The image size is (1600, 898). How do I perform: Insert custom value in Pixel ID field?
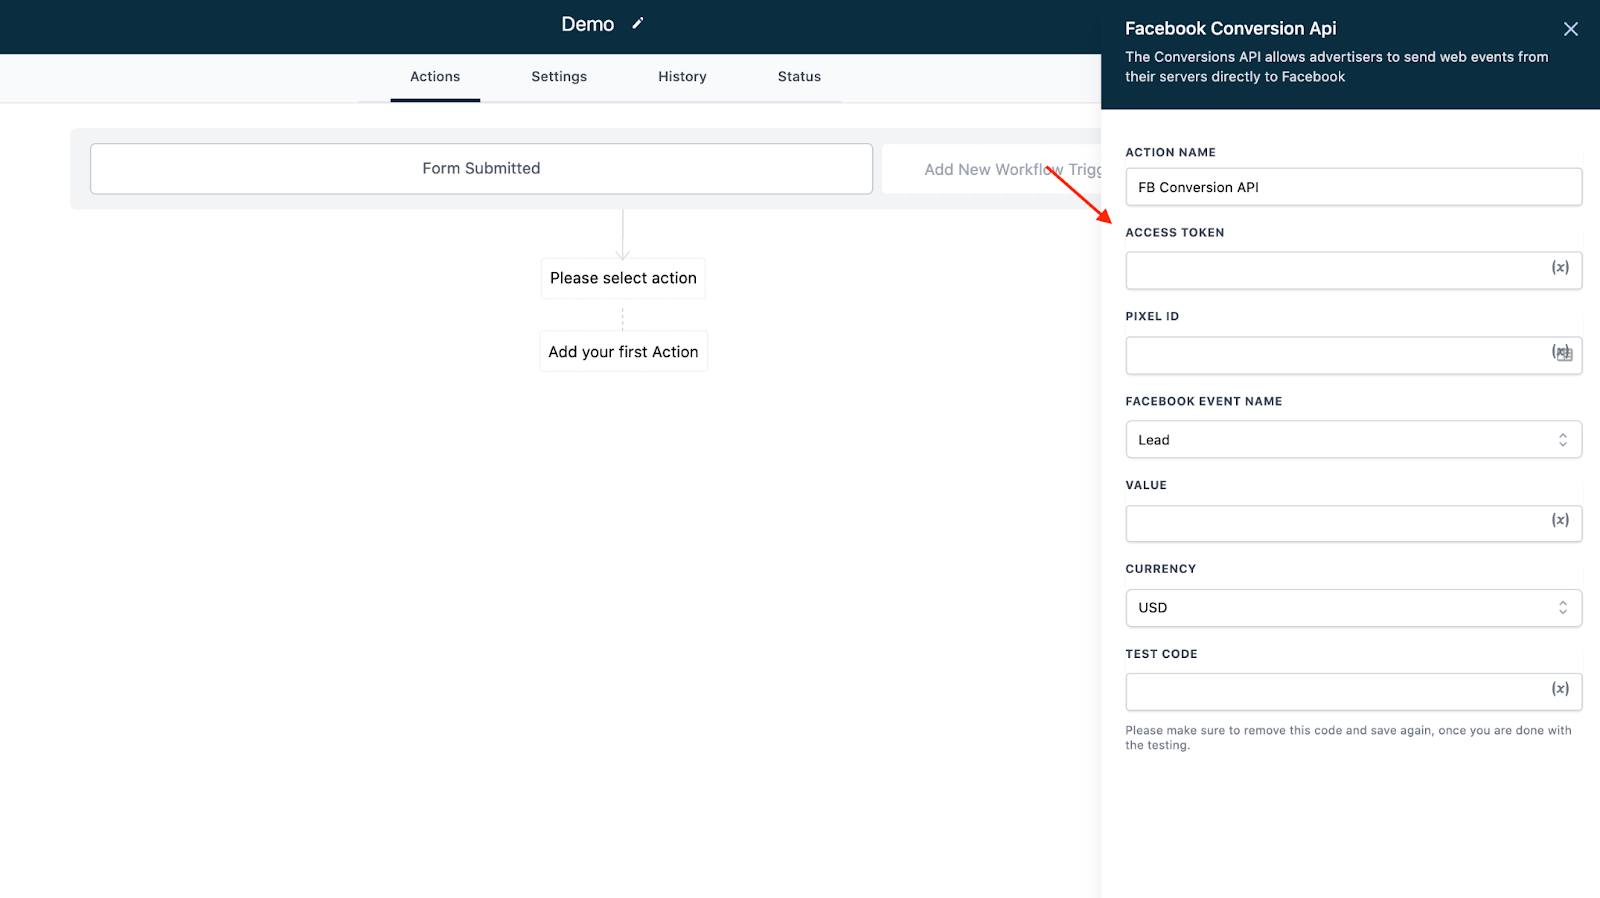[x=1561, y=352]
